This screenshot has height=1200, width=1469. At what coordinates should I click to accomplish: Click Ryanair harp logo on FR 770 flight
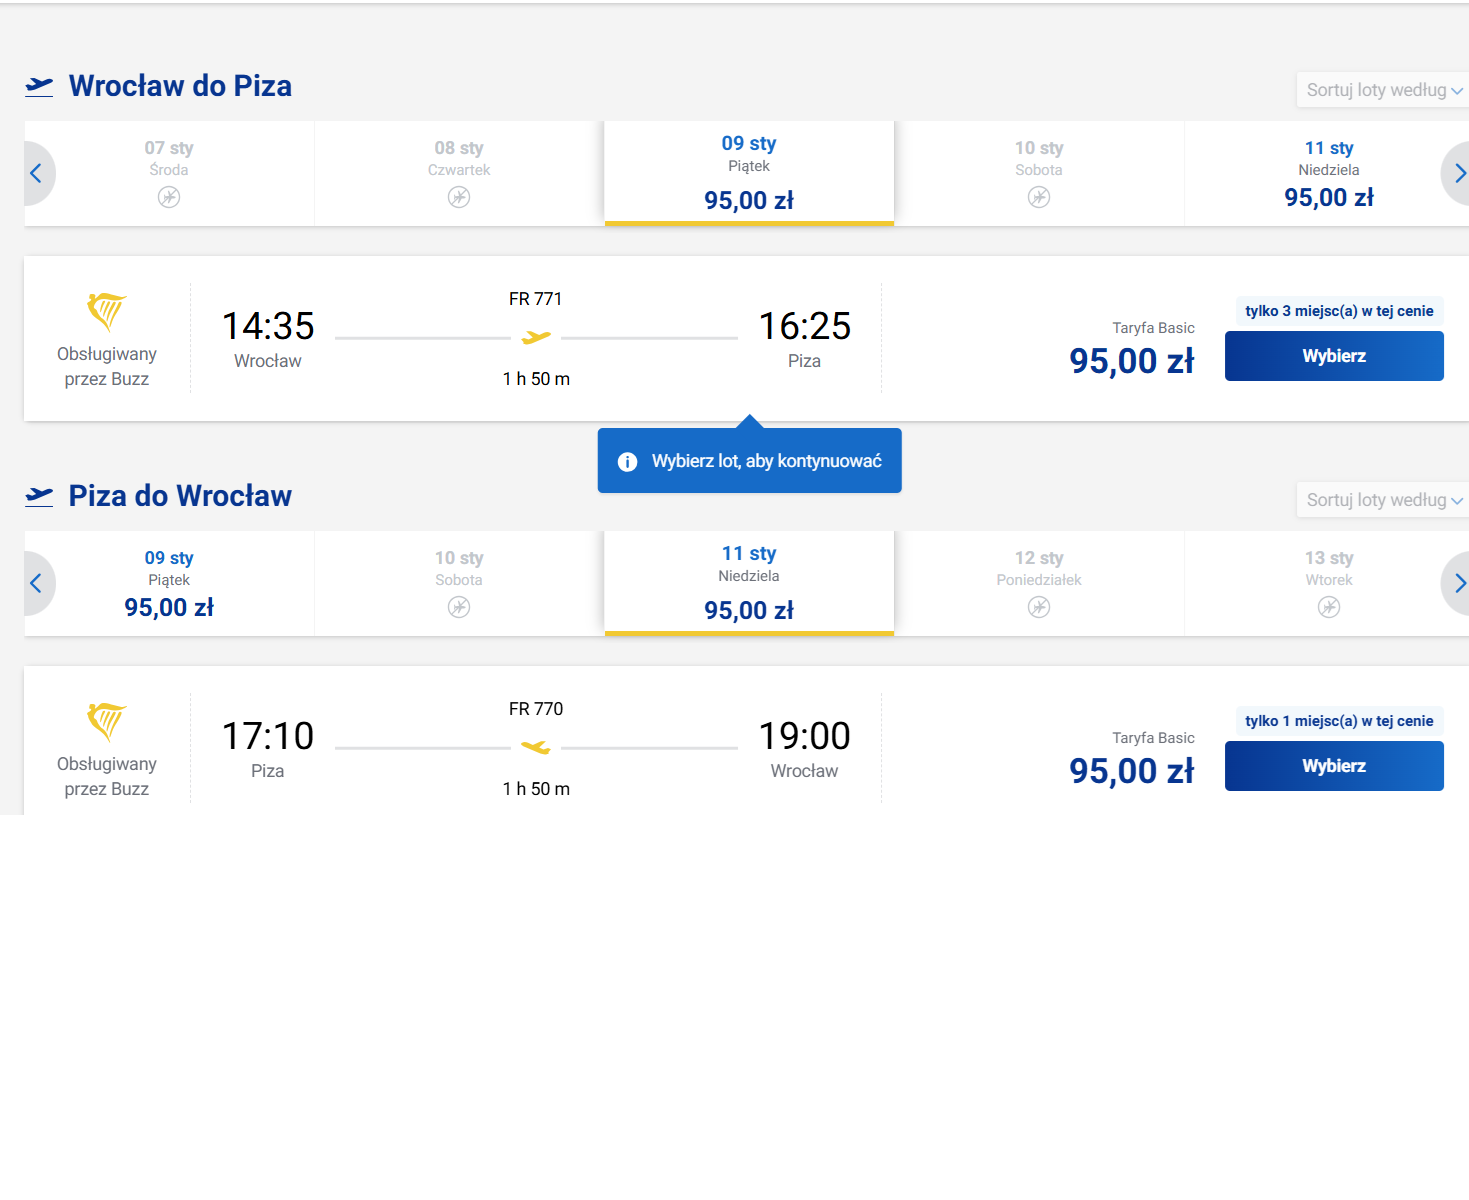coord(106,722)
